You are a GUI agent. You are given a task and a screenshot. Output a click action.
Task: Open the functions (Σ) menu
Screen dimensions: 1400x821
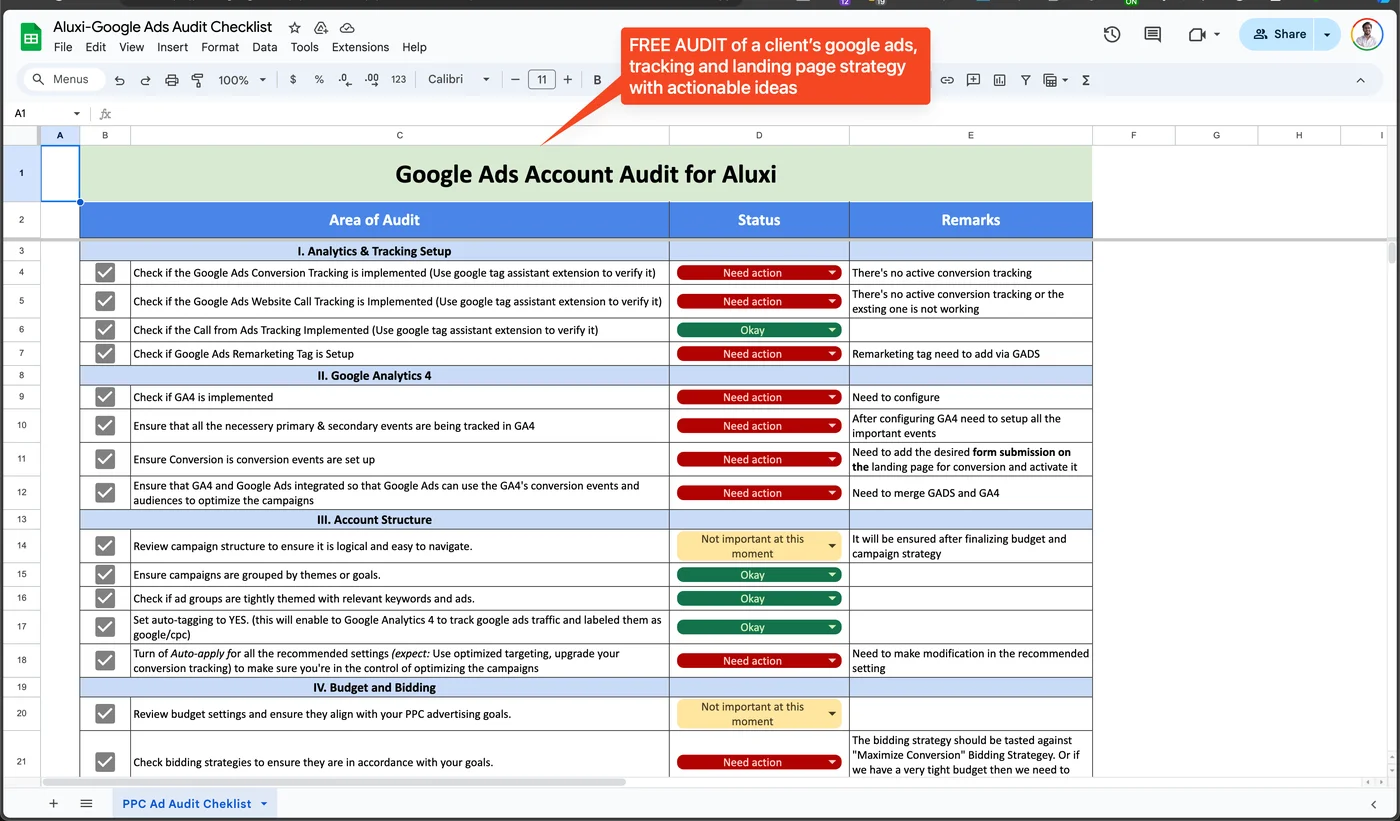[x=1085, y=79]
